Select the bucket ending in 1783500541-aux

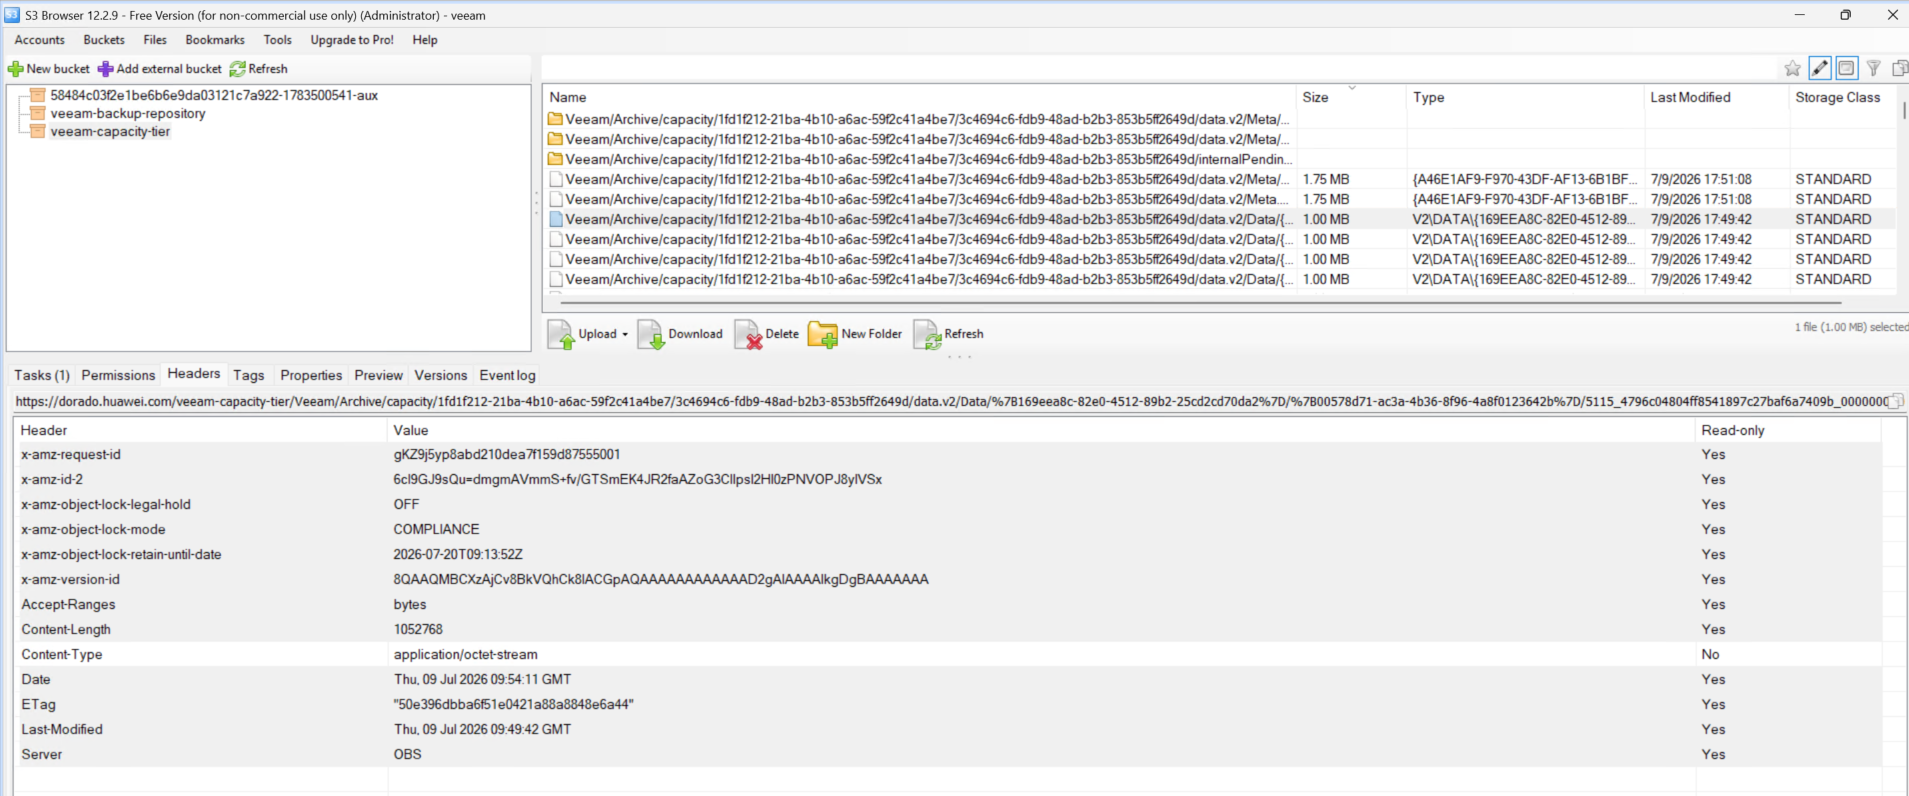tap(214, 95)
